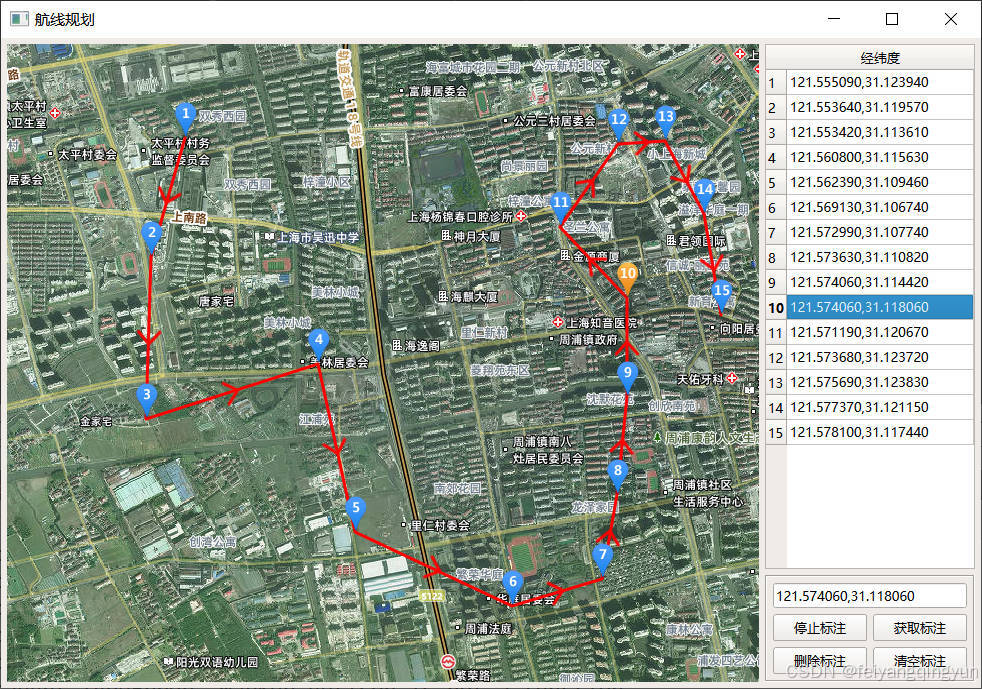982x689 pixels.
Task: Click row header number 10
Action: pyautogui.click(x=776, y=308)
